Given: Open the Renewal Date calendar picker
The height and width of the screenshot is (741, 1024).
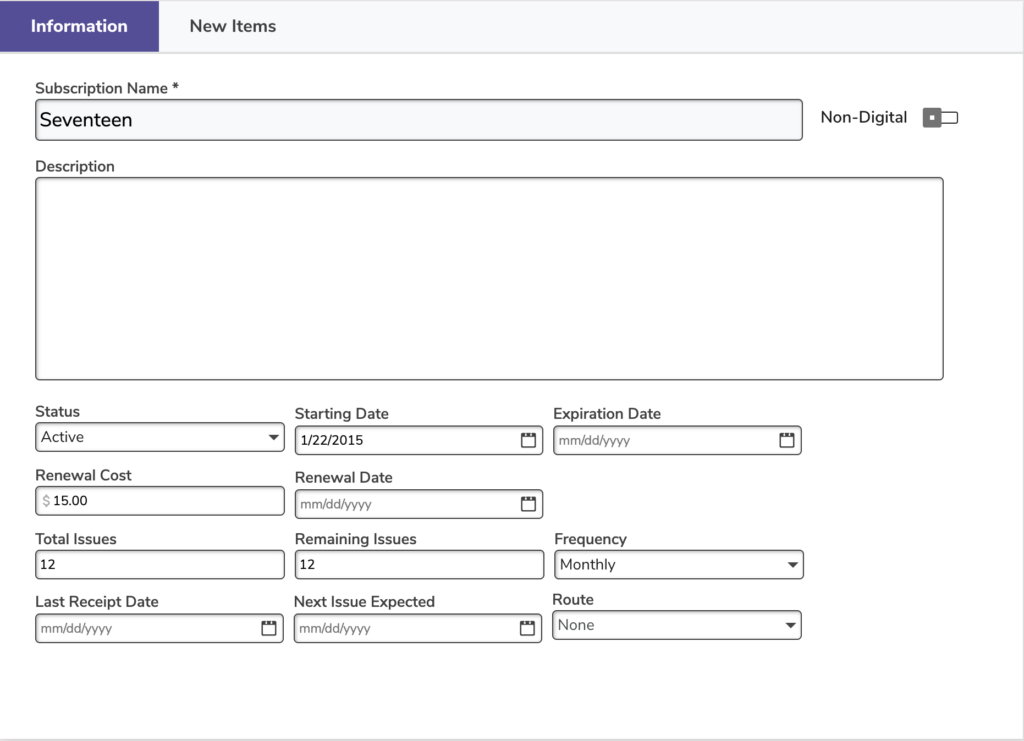Looking at the screenshot, I should tap(528, 504).
